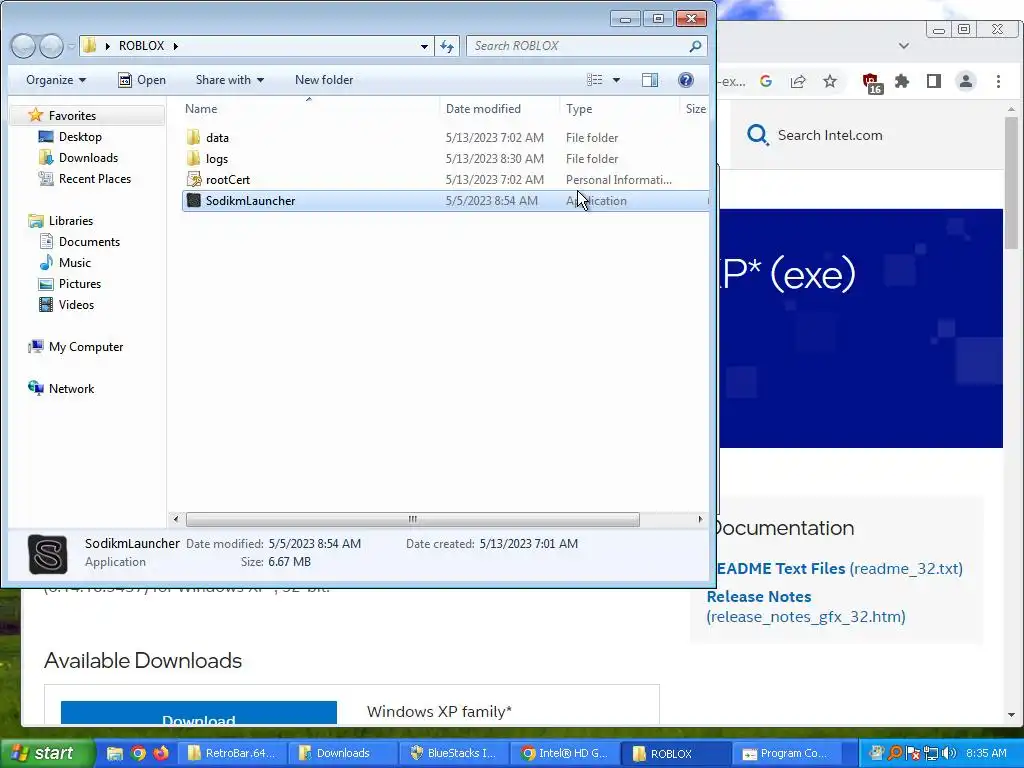The width and height of the screenshot is (1024, 768).
Task: Open the Chrome profile avatar
Action: coord(966,81)
